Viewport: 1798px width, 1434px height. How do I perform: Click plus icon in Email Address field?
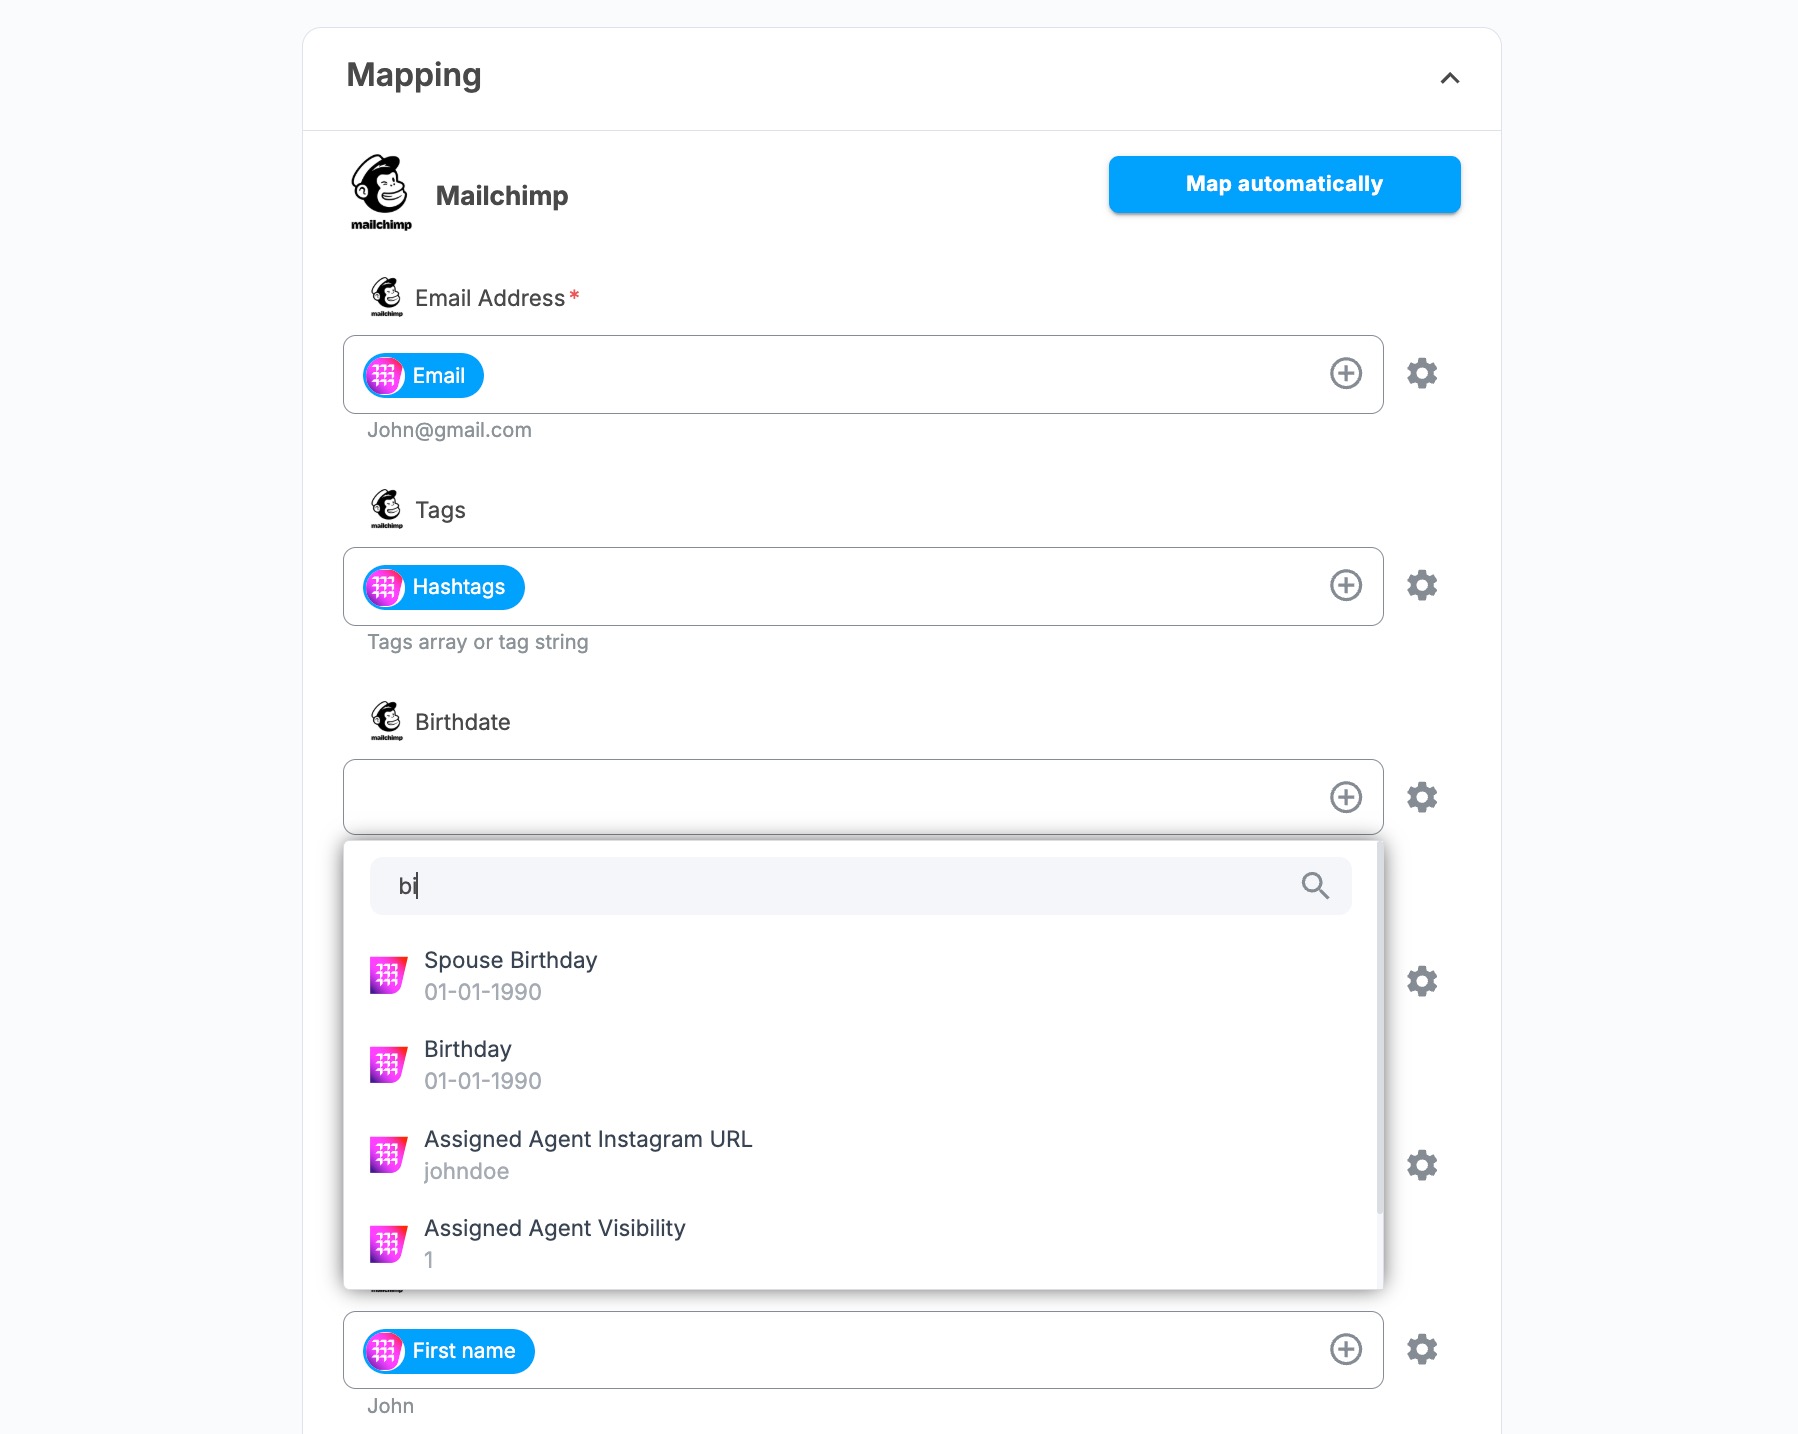click(x=1345, y=374)
